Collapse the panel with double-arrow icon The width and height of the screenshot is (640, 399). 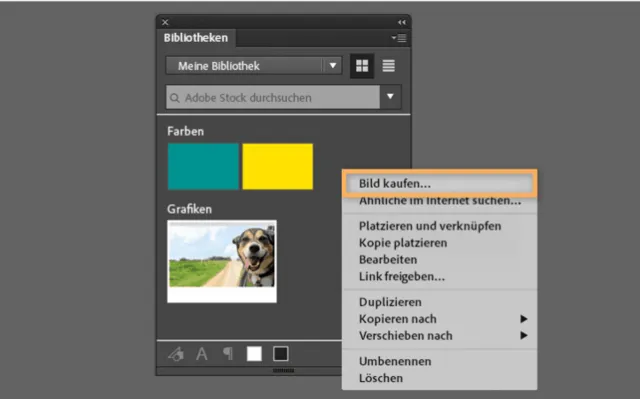(402, 22)
